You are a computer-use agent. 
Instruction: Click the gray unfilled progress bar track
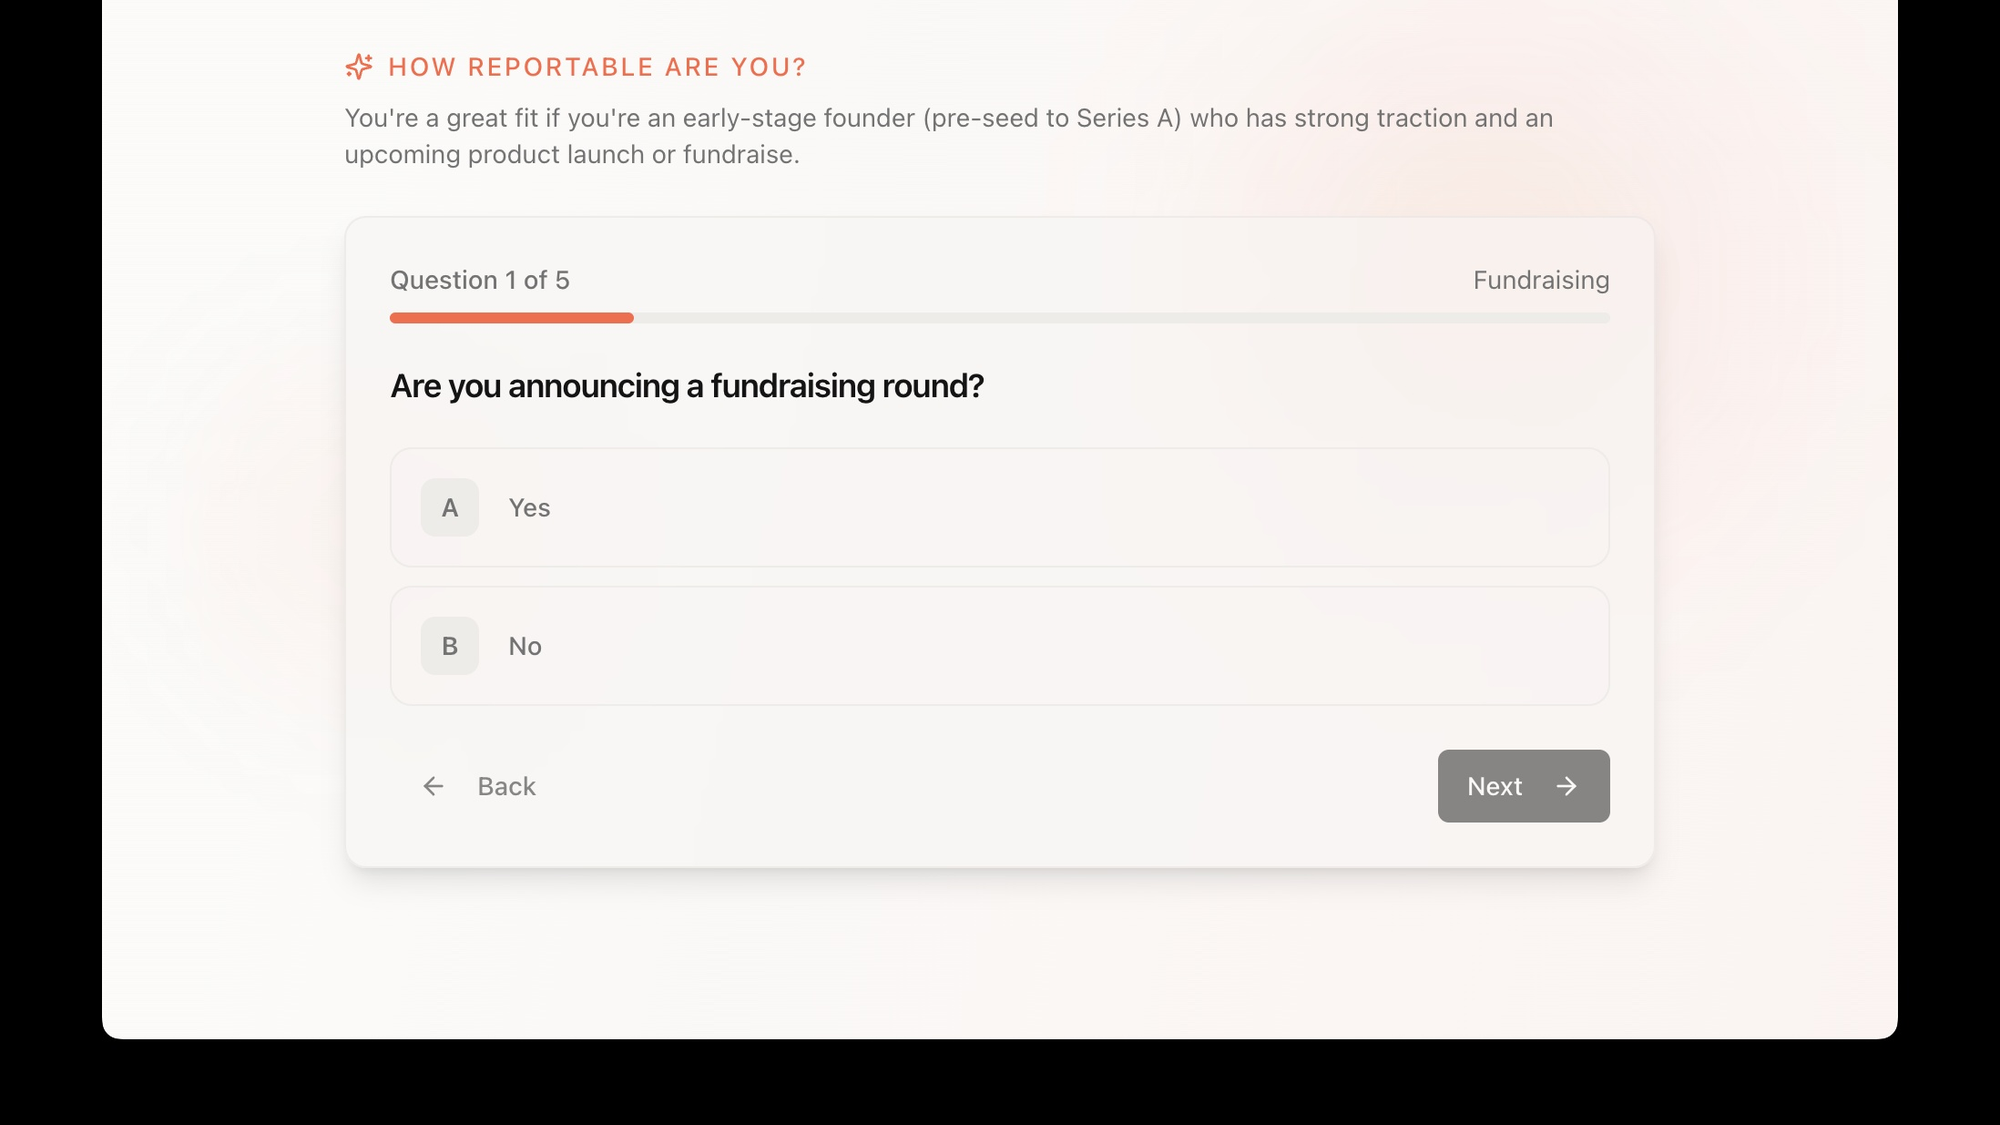[x=1120, y=318]
